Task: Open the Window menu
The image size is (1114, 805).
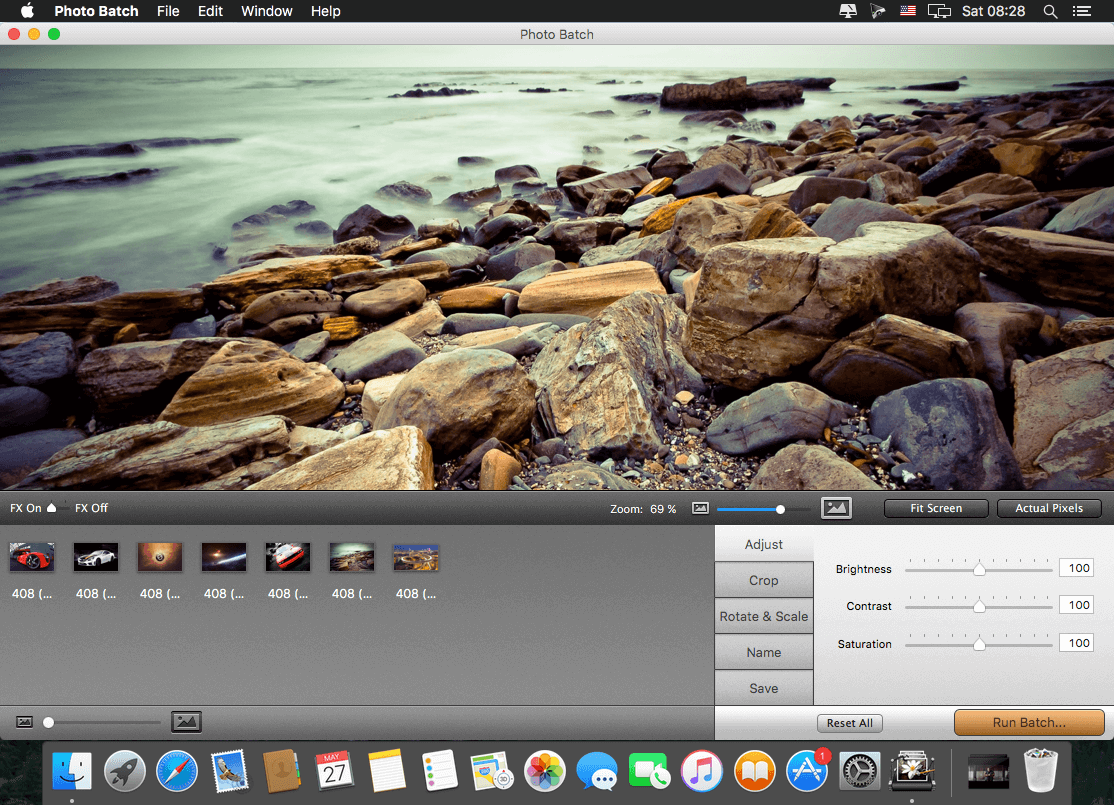Action: [266, 11]
